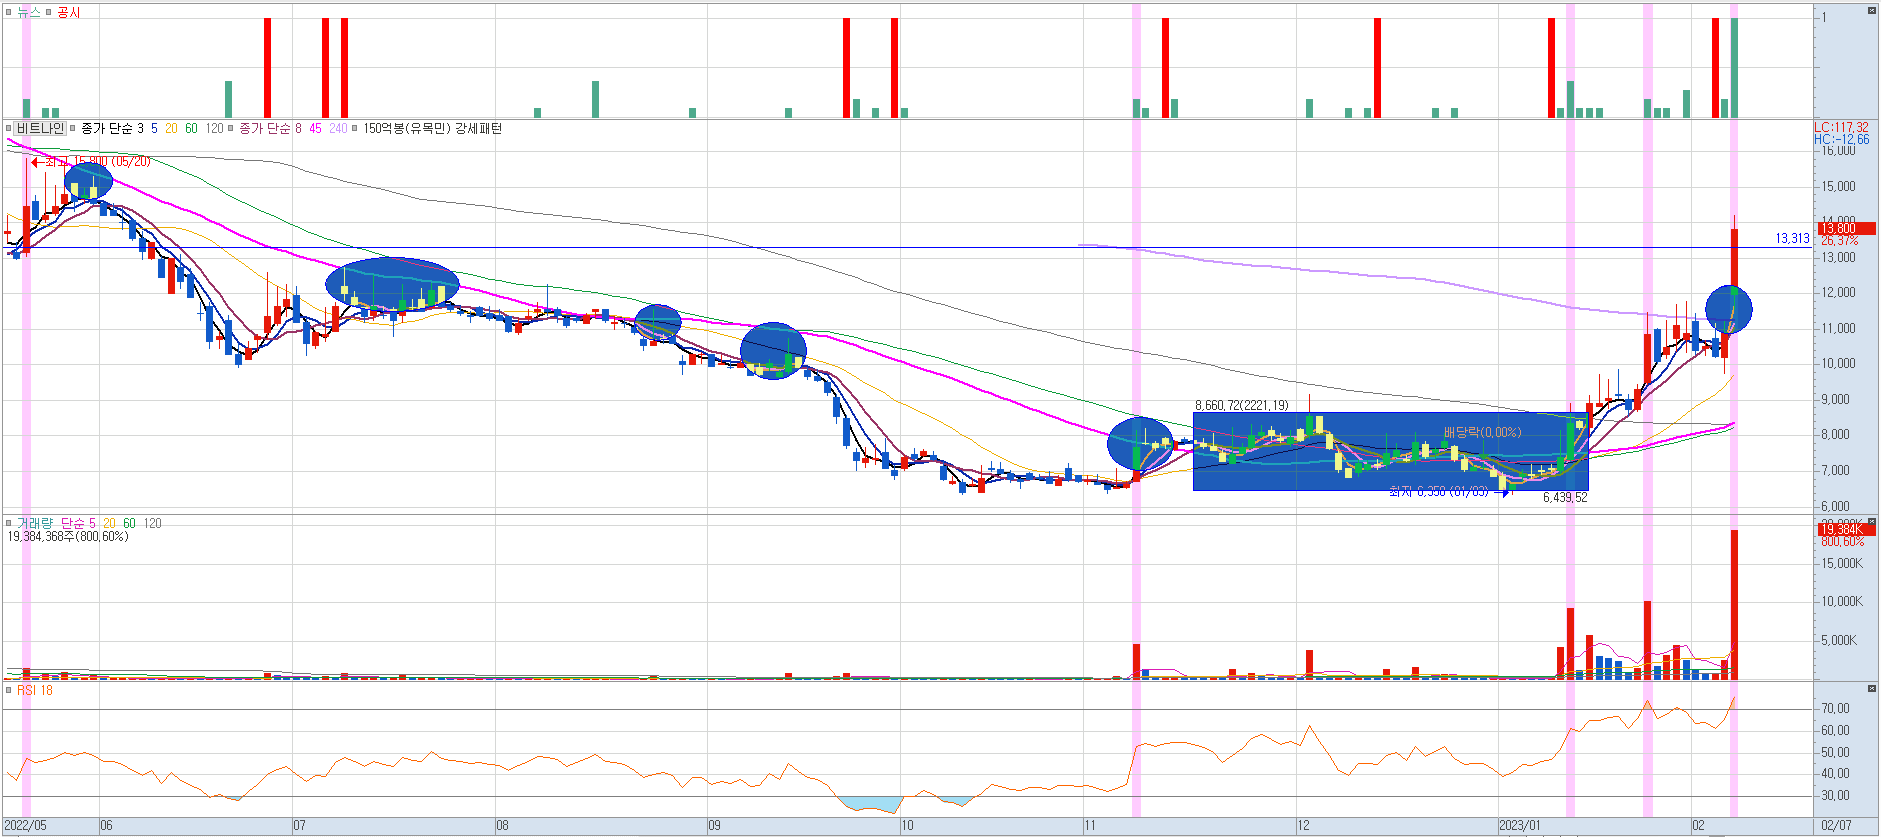Click the red 13,800 current price tag
The image size is (1881, 837).
point(1846,228)
